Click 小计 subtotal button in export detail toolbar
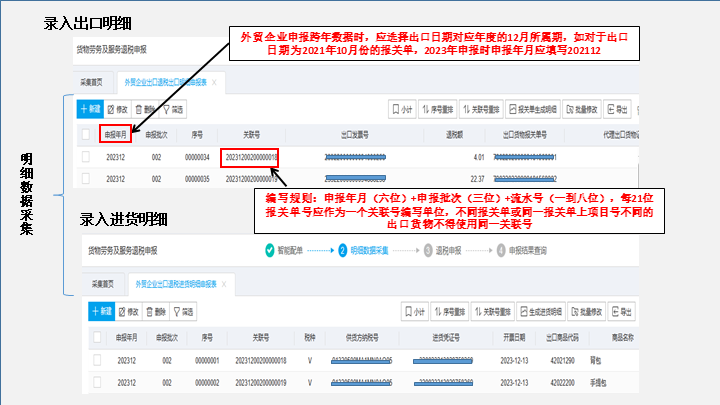The width and height of the screenshot is (720, 405). pyautogui.click(x=402, y=109)
